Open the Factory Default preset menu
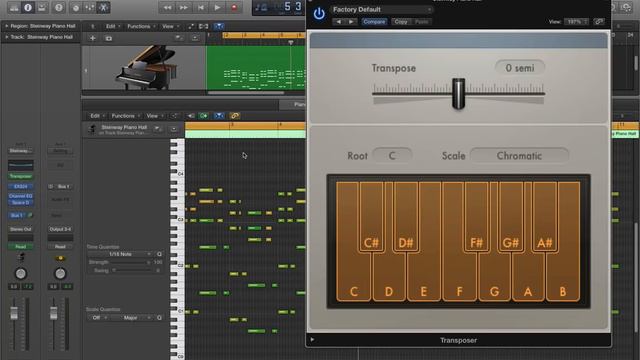 pos(381,9)
